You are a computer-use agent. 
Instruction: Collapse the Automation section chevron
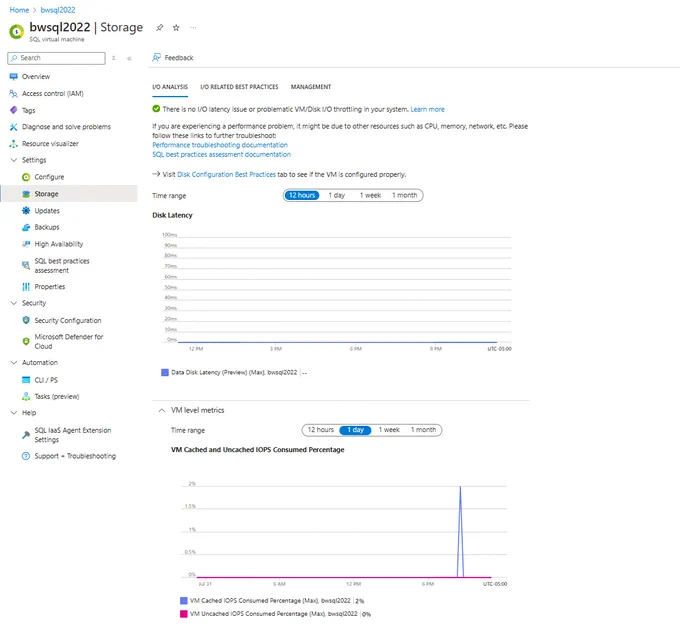13,363
